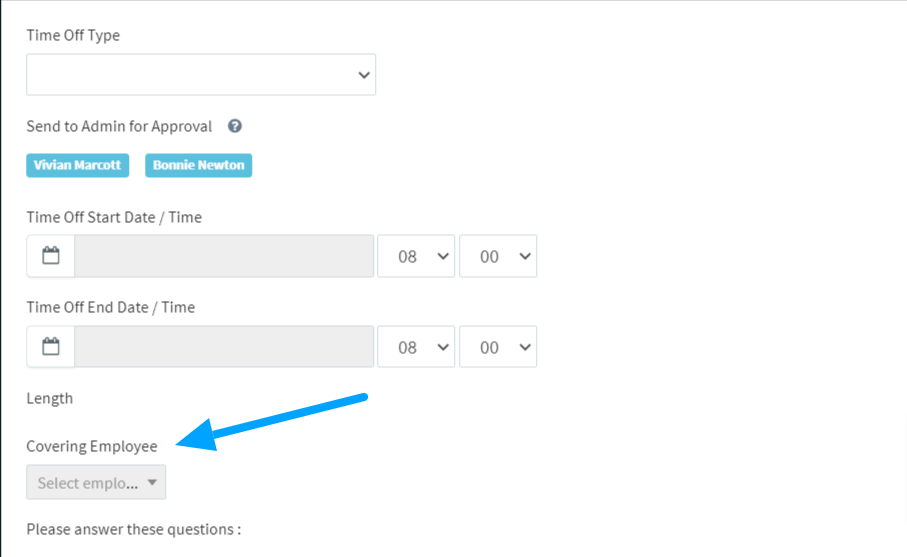Open the start date calendar icon
907x557 pixels.
click(x=51, y=256)
